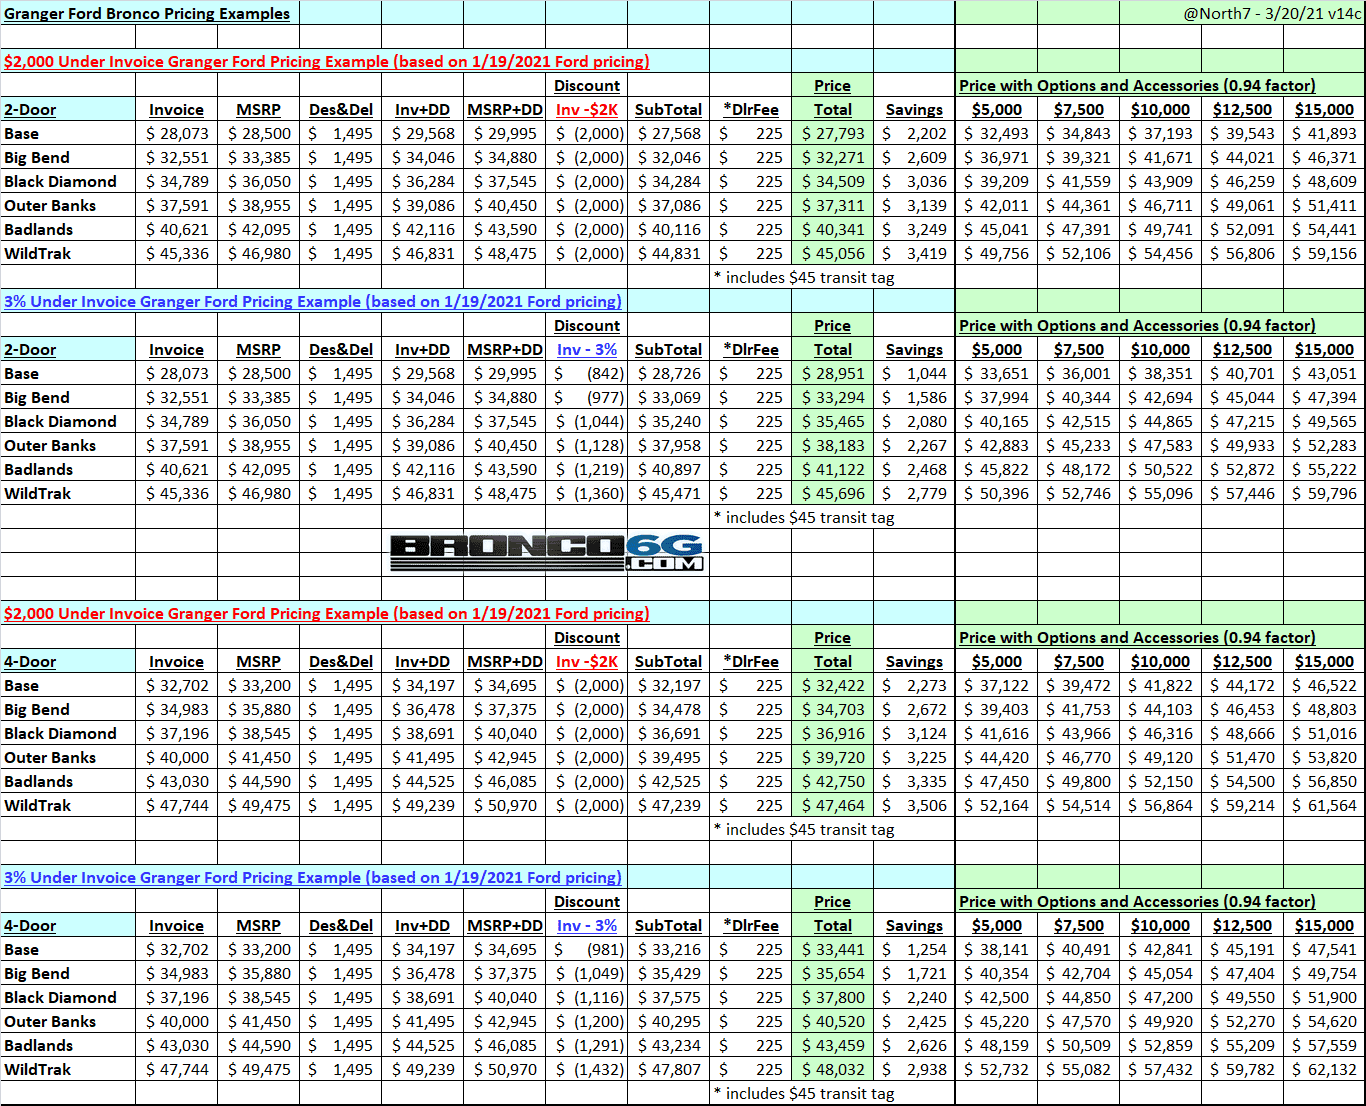Viewport: 1366px width, 1106px height.
Task: Select the Price Total cell "$ 27,793"
Action: click(x=833, y=134)
